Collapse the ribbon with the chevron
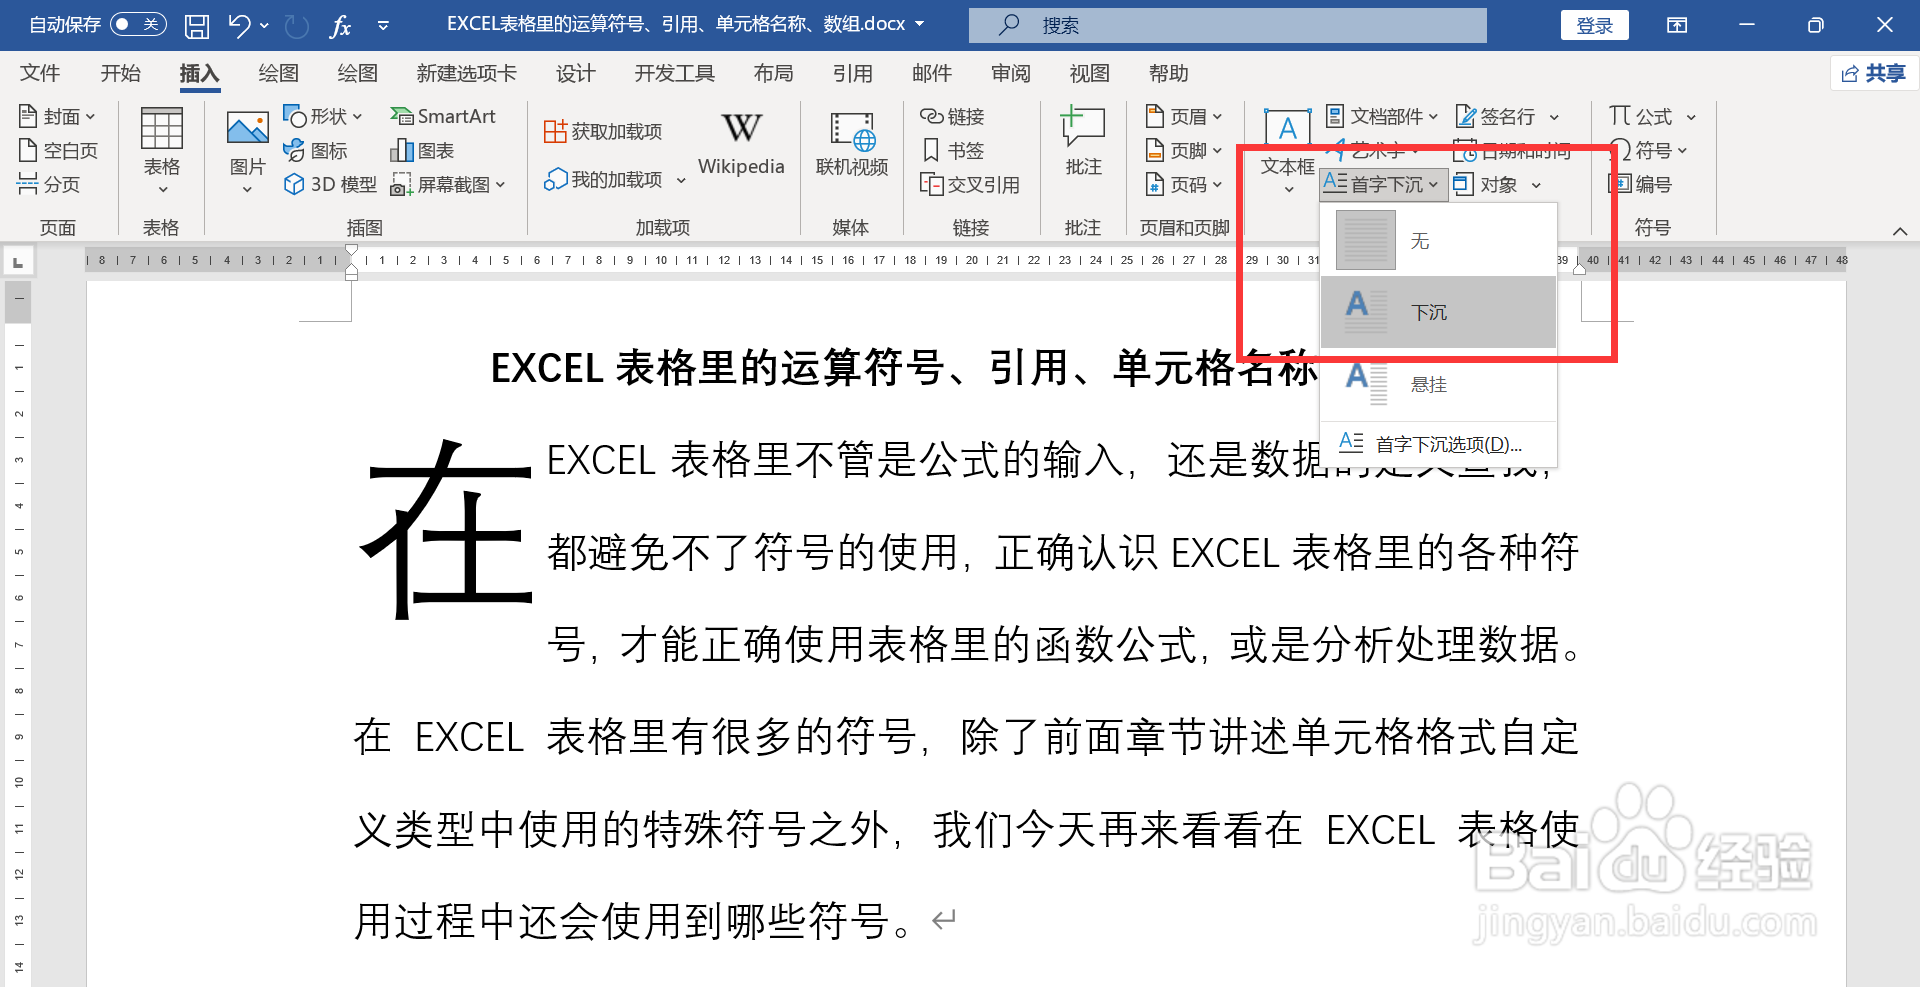1920x987 pixels. (x=1900, y=230)
